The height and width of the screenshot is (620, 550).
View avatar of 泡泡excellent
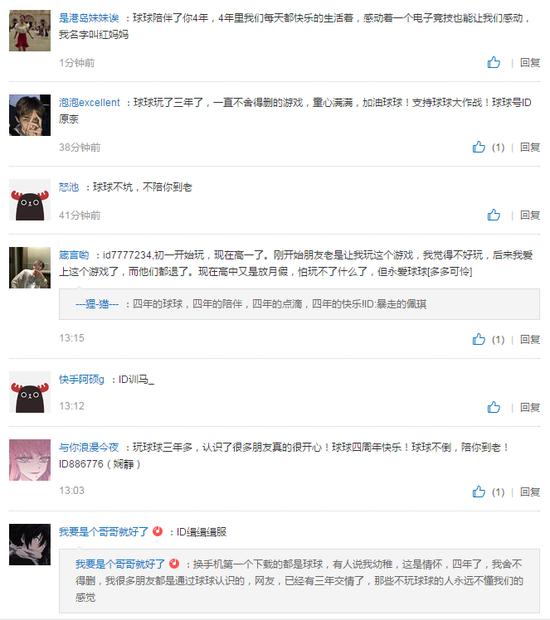(30, 115)
